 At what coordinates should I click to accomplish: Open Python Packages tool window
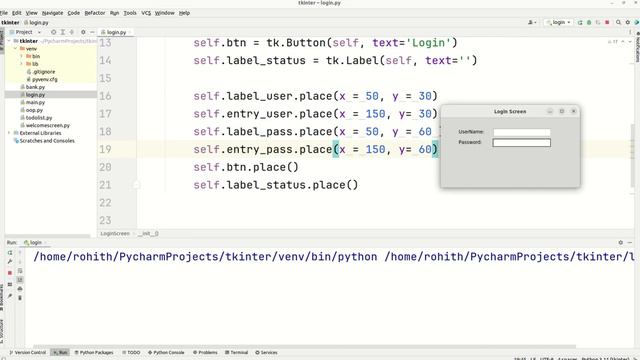[x=94, y=352]
